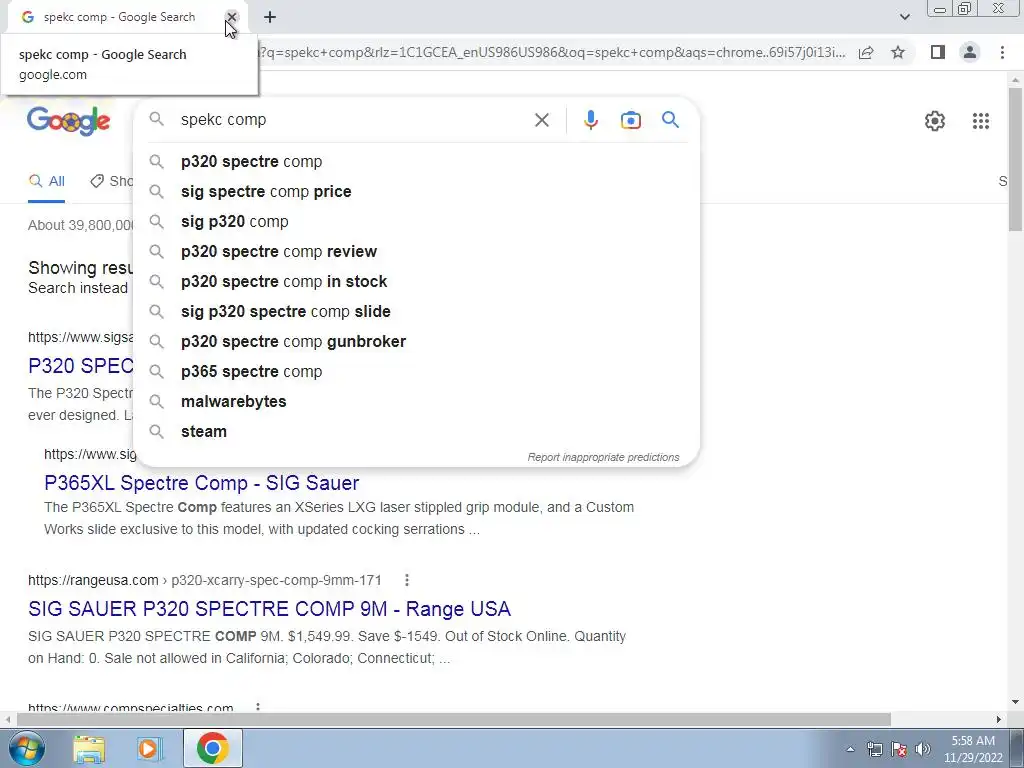Viewport: 1024px width, 768px height.
Task: Open the Chrome profile avatar menu
Action: 970,52
